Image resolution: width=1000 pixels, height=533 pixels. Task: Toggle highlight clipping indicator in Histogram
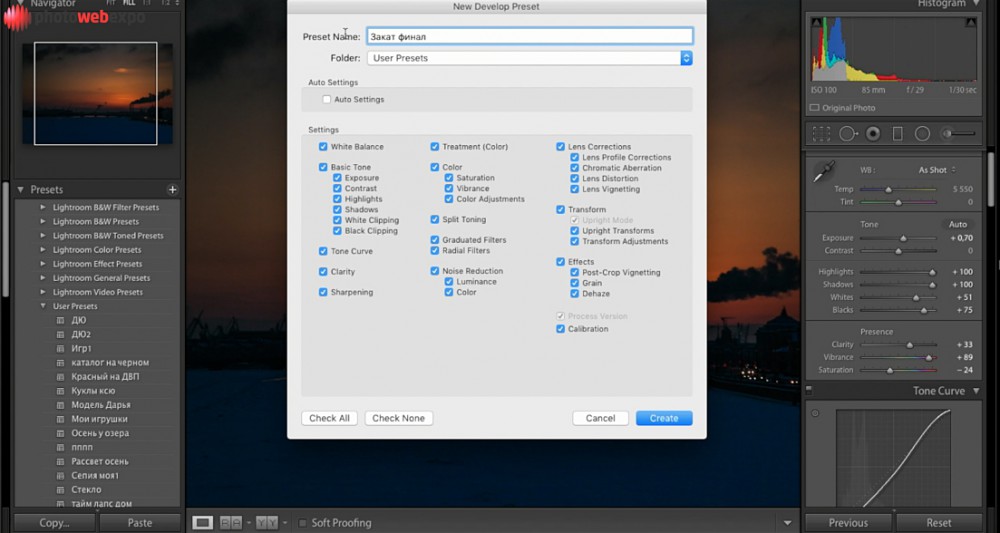click(971, 22)
